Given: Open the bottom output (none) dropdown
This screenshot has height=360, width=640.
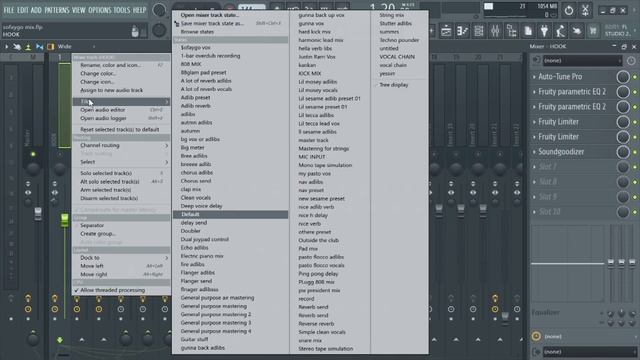Looking at the screenshot, I should [x=589, y=351].
